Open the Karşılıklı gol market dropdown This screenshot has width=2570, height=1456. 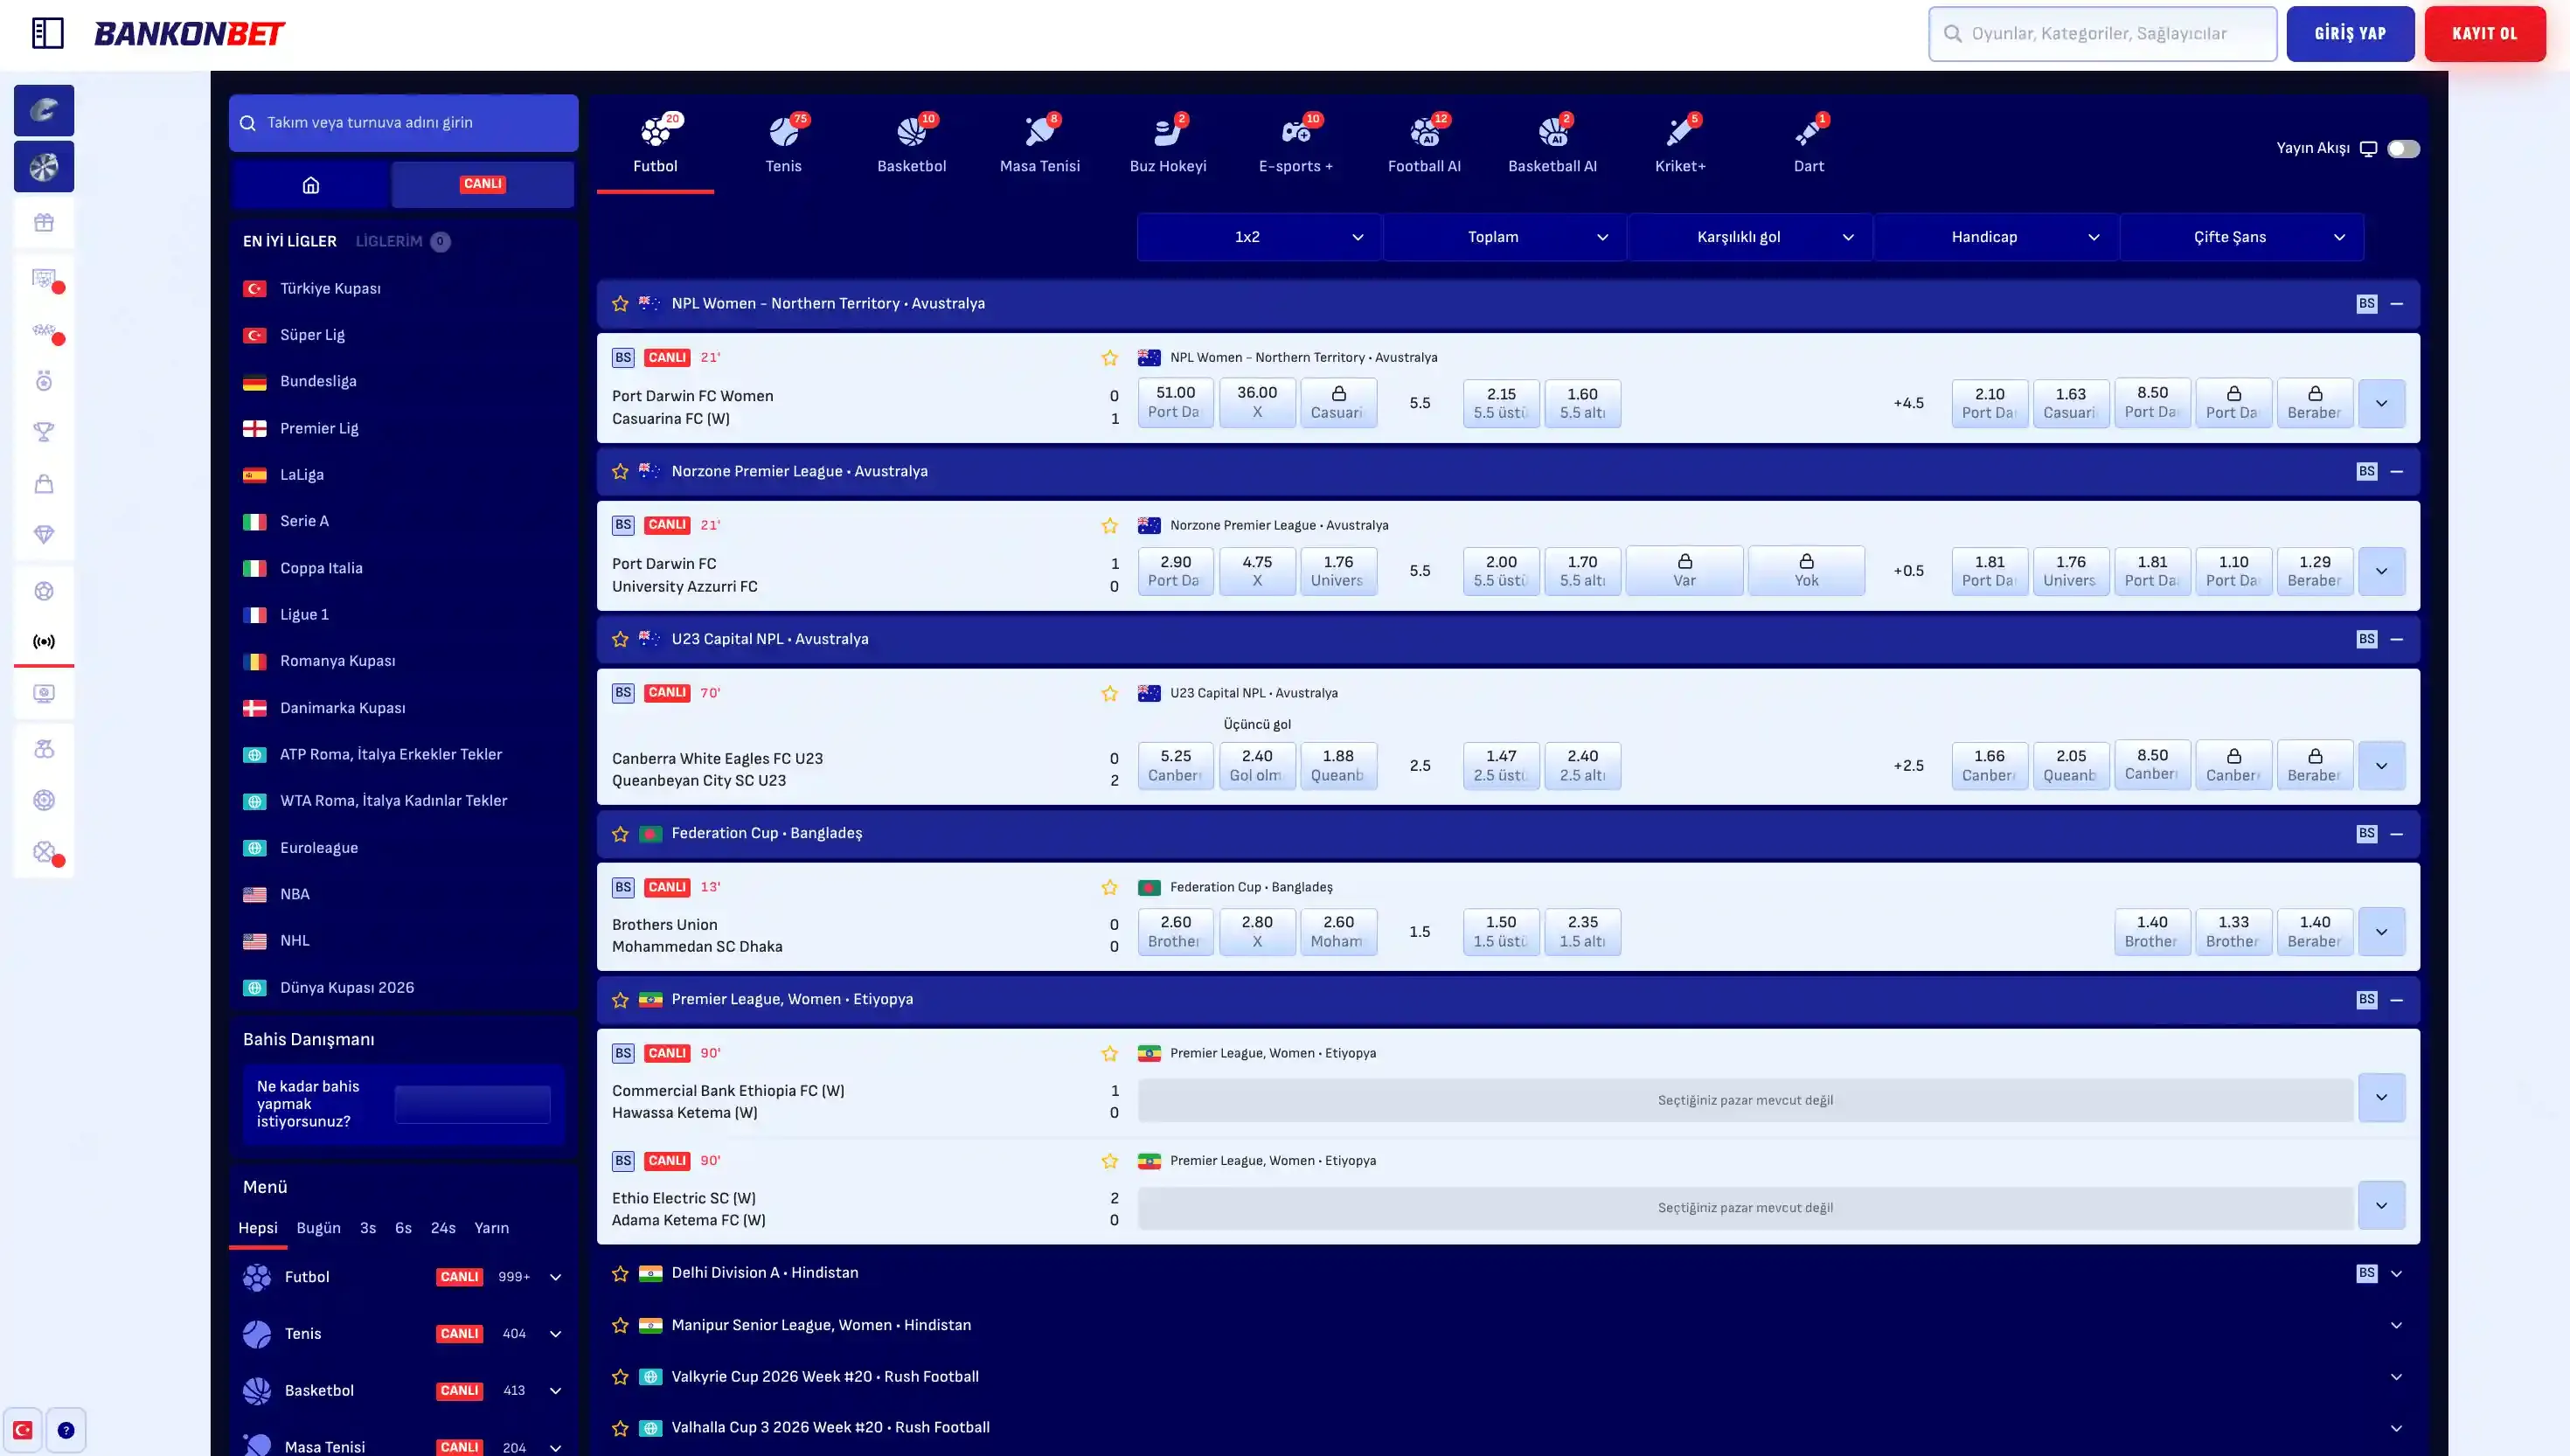pos(1750,237)
